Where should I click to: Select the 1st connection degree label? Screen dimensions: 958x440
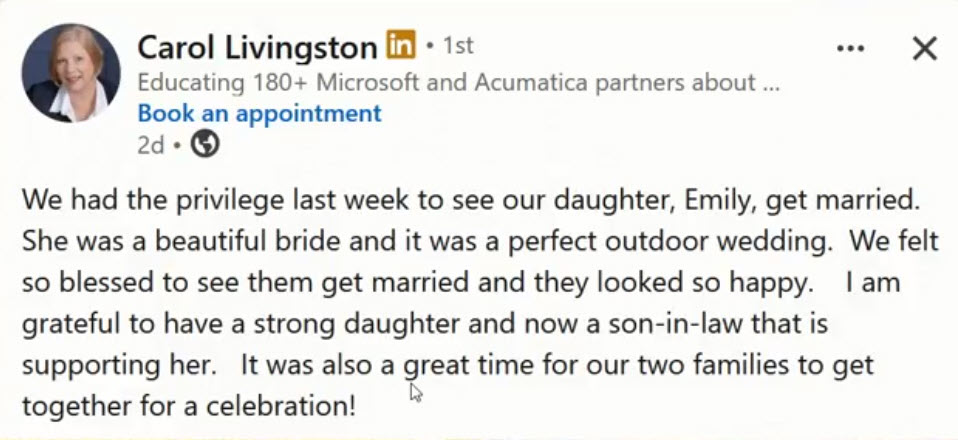pyautogui.click(x=458, y=46)
